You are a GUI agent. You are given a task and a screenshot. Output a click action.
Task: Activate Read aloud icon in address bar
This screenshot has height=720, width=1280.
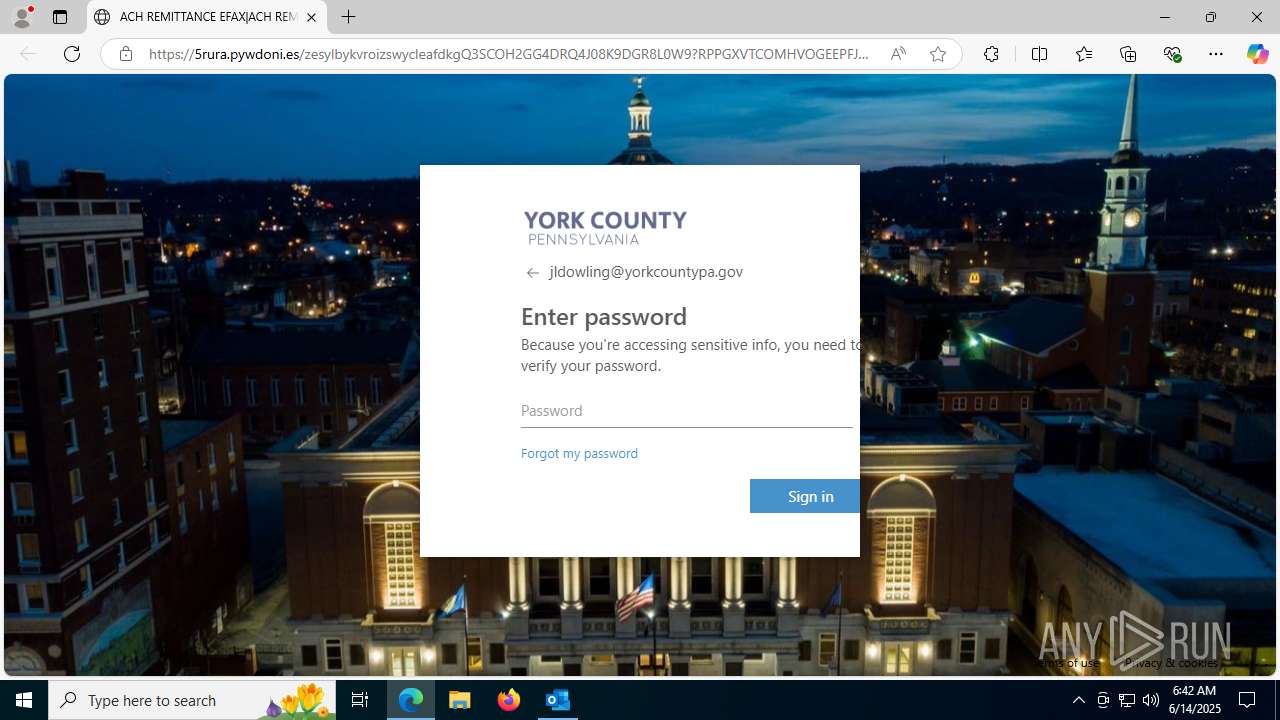(898, 54)
